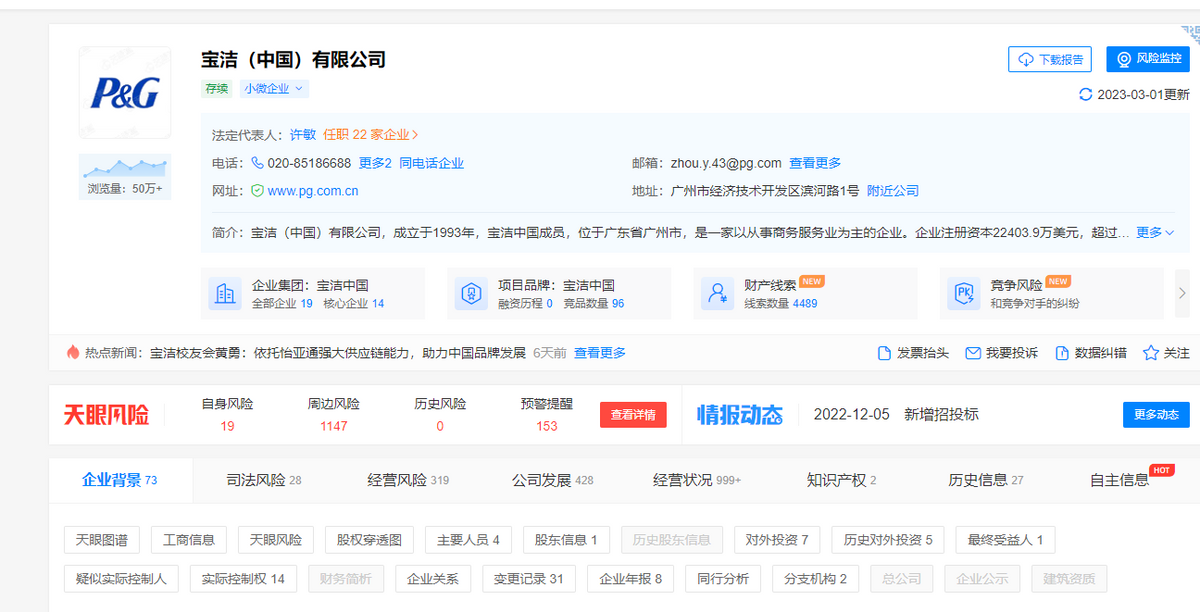Click the flame icon beside 热点新闻

(x=73, y=353)
